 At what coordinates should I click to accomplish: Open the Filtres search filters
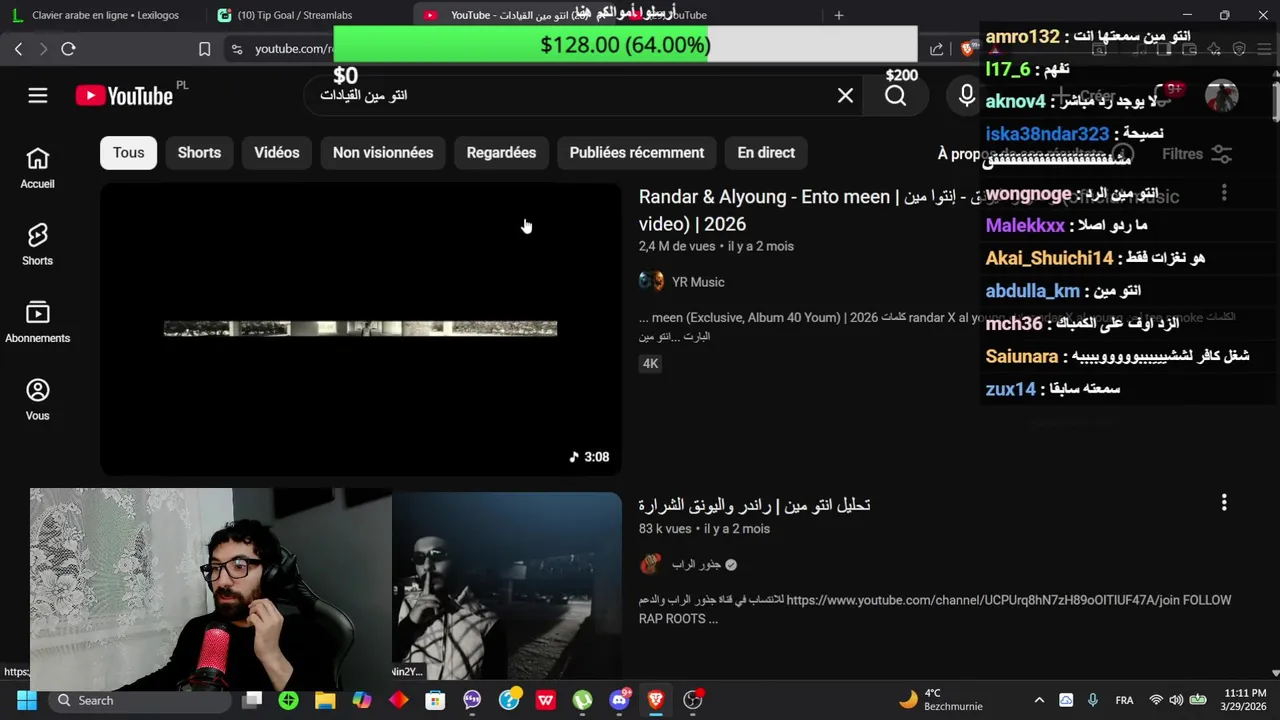tap(1196, 154)
